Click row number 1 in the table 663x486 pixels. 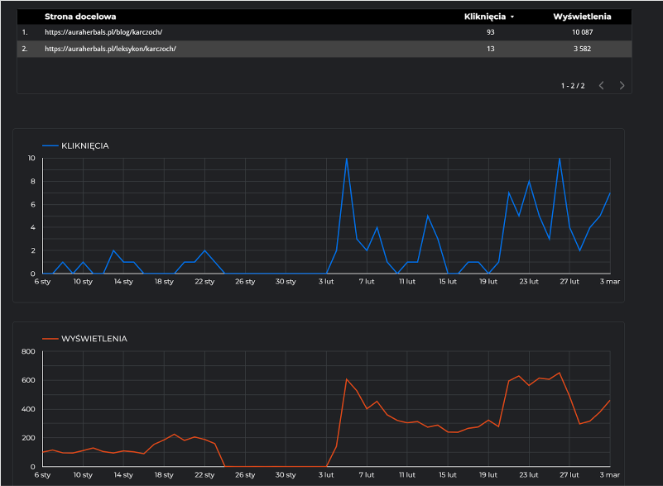(24, 32)
